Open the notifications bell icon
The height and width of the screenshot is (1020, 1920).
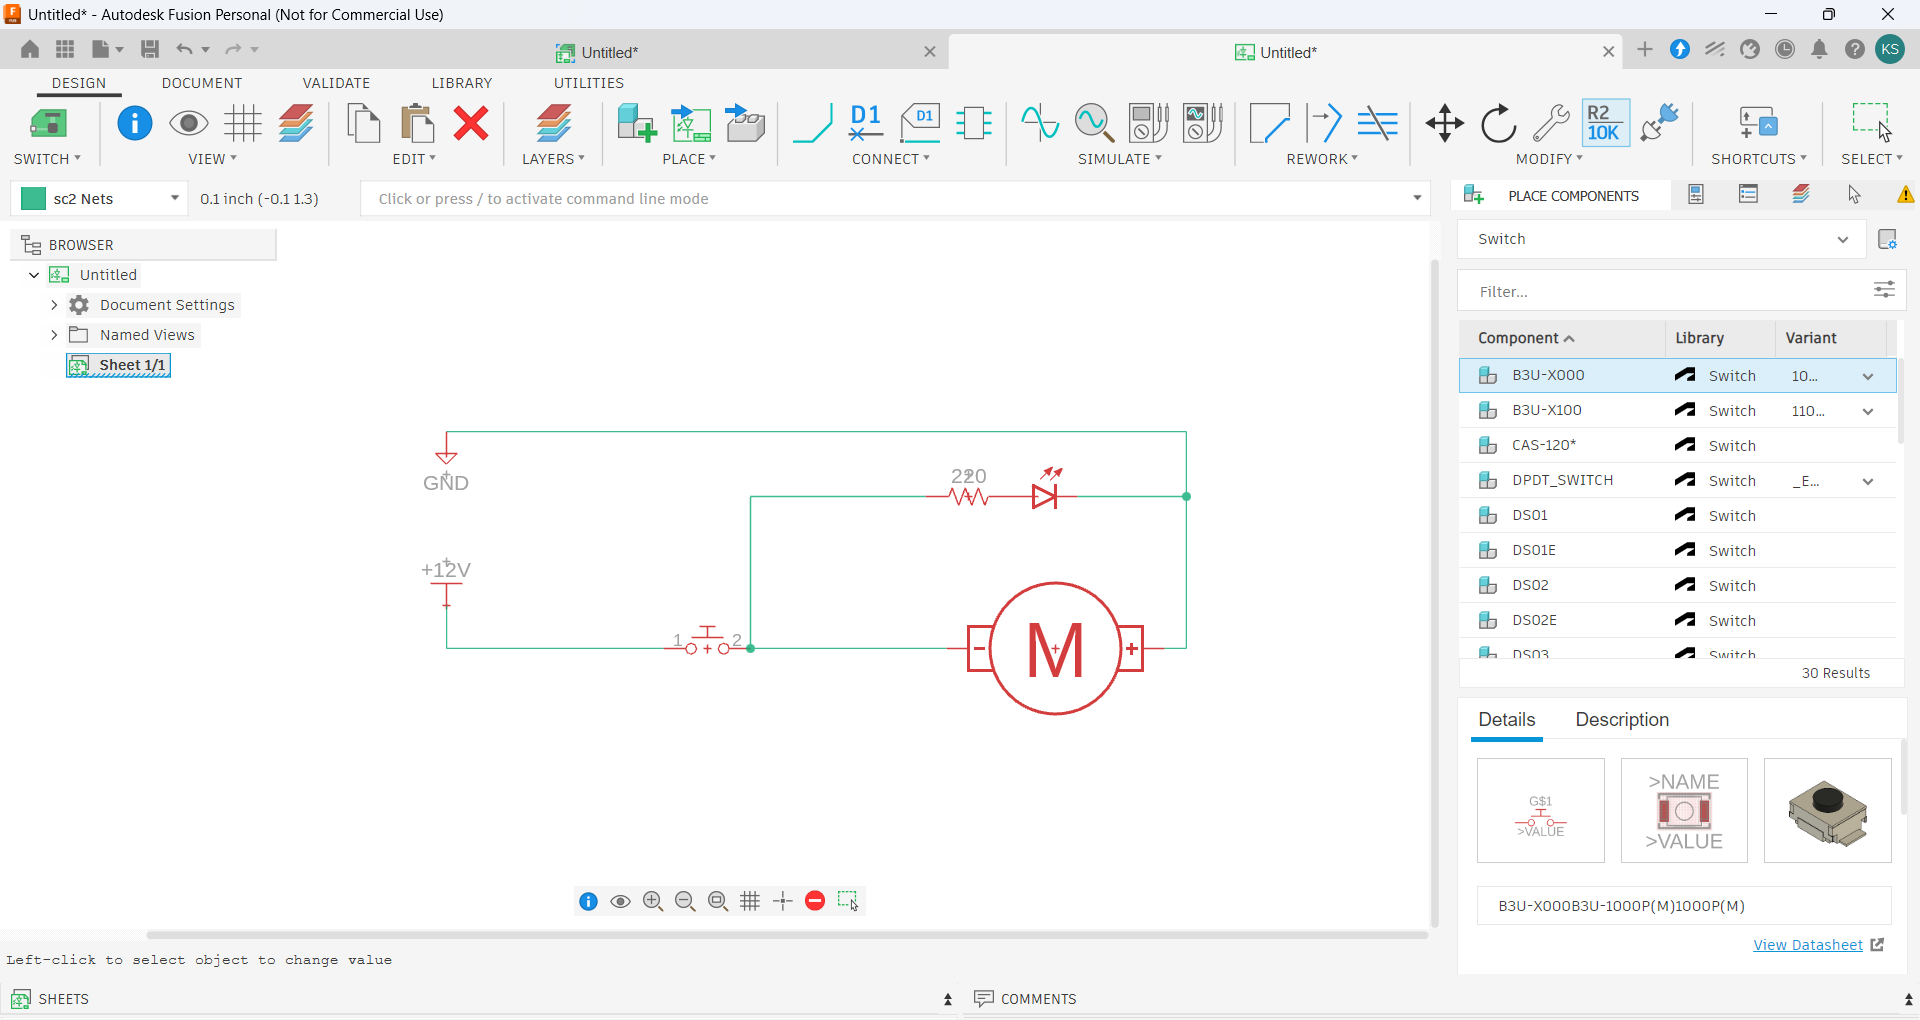pos(1820,49)
